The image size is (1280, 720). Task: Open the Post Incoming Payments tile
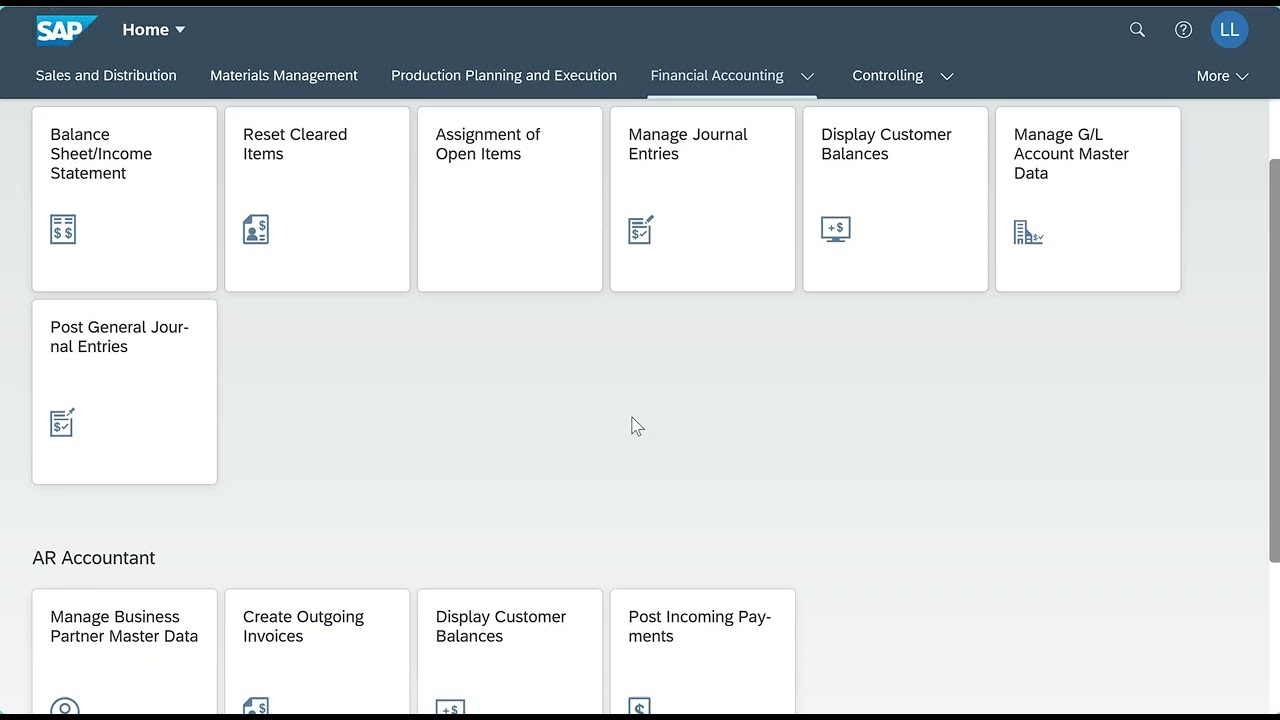pos(703,653)
